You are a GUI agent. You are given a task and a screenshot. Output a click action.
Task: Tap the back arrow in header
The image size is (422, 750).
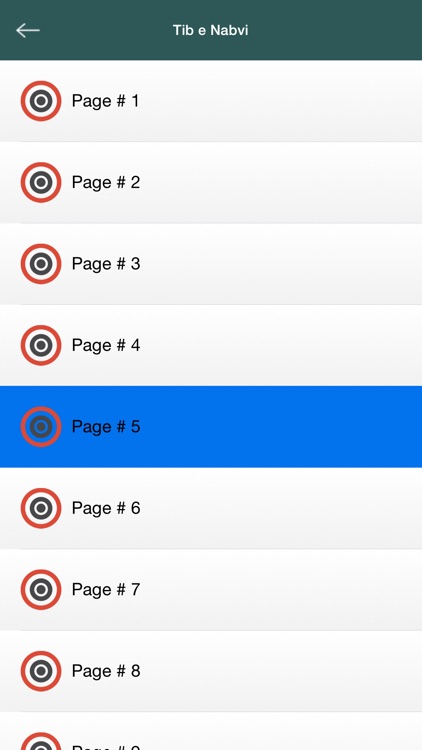click(27, 31)
